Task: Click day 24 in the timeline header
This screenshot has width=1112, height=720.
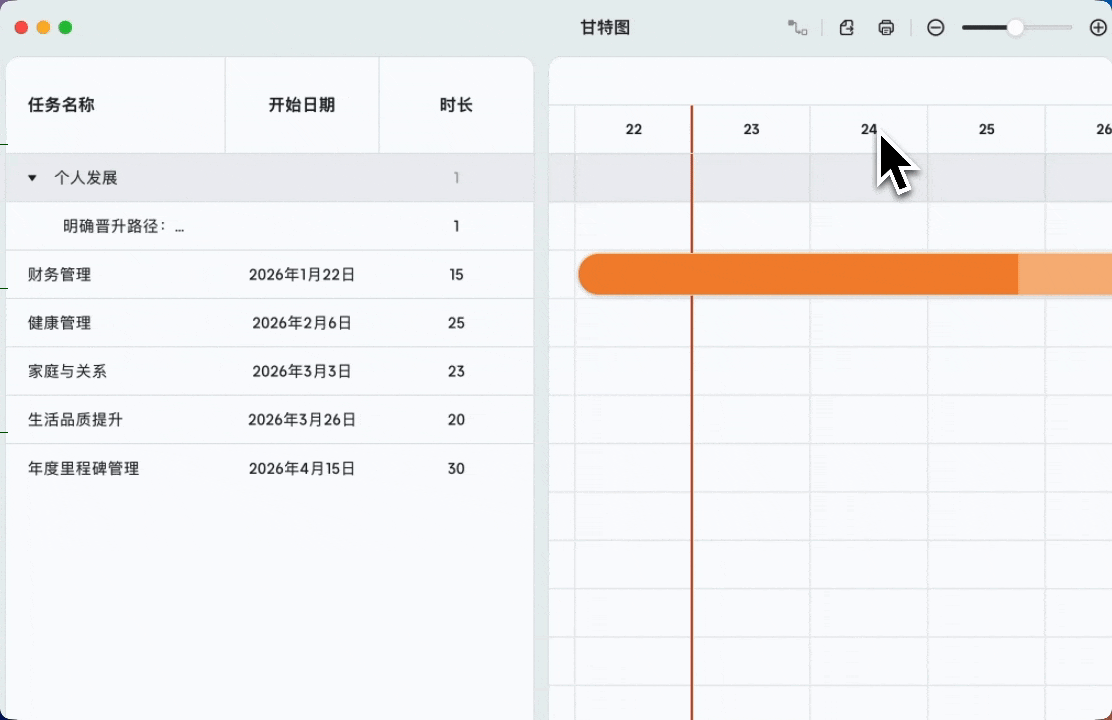Action: tap(868, 129)
